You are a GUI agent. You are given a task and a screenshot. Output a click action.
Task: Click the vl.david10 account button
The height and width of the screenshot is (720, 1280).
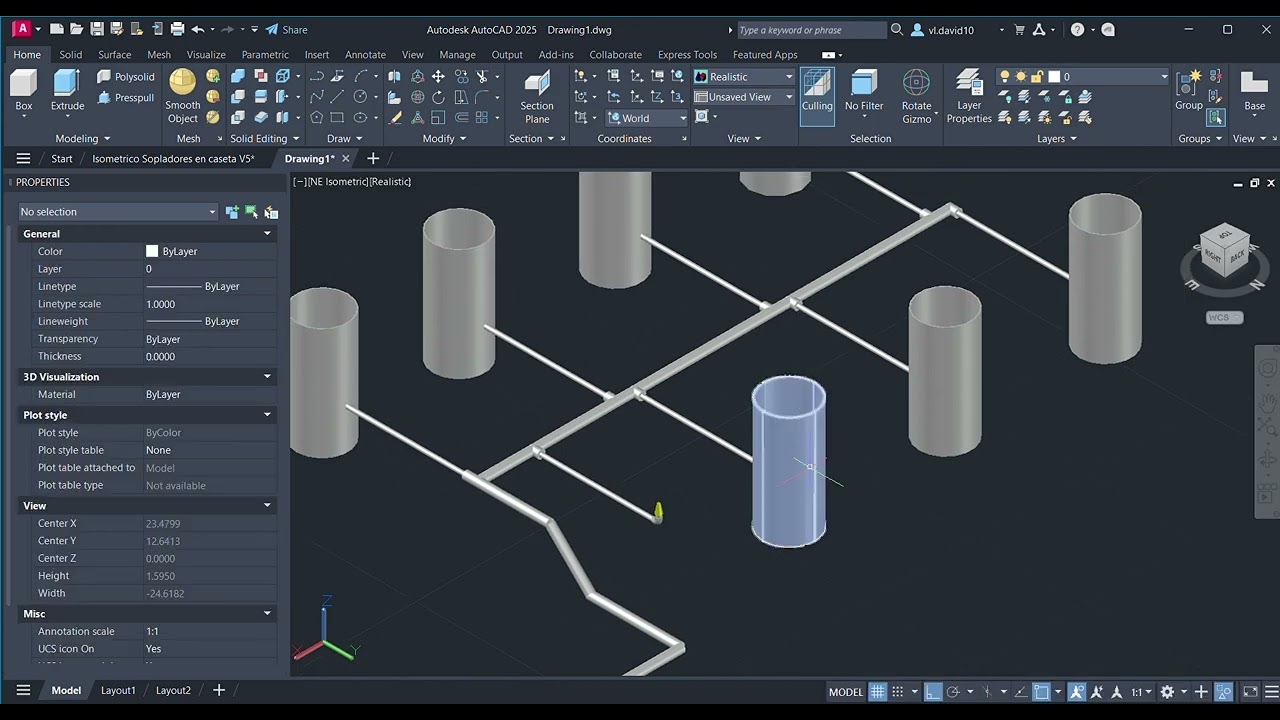pyautogui.click(x=951, y=30)
